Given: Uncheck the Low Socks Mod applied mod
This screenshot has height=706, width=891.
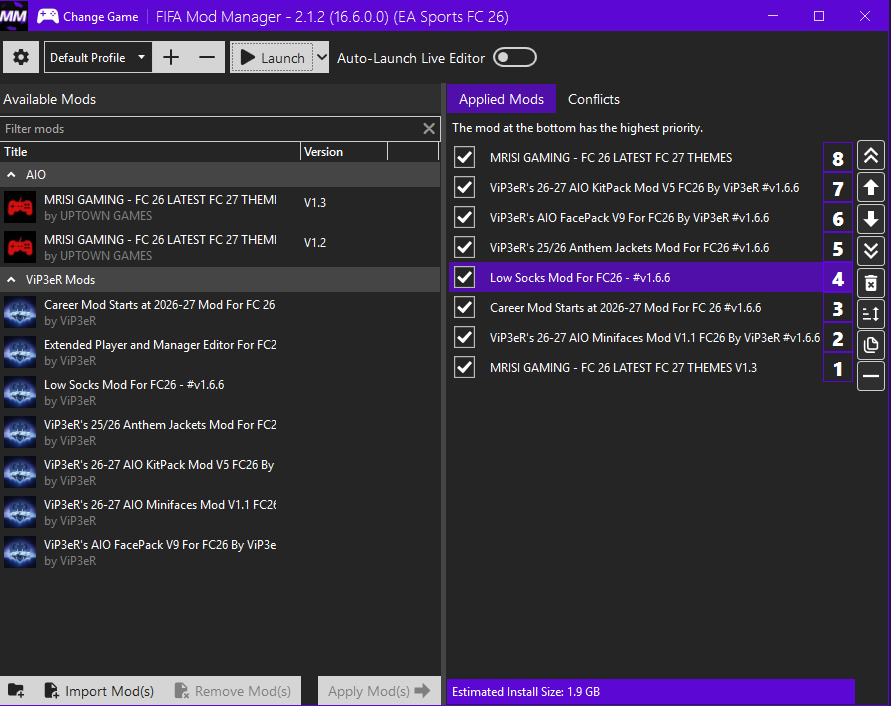Looking at the screenshot, I should tap(464, 277).
